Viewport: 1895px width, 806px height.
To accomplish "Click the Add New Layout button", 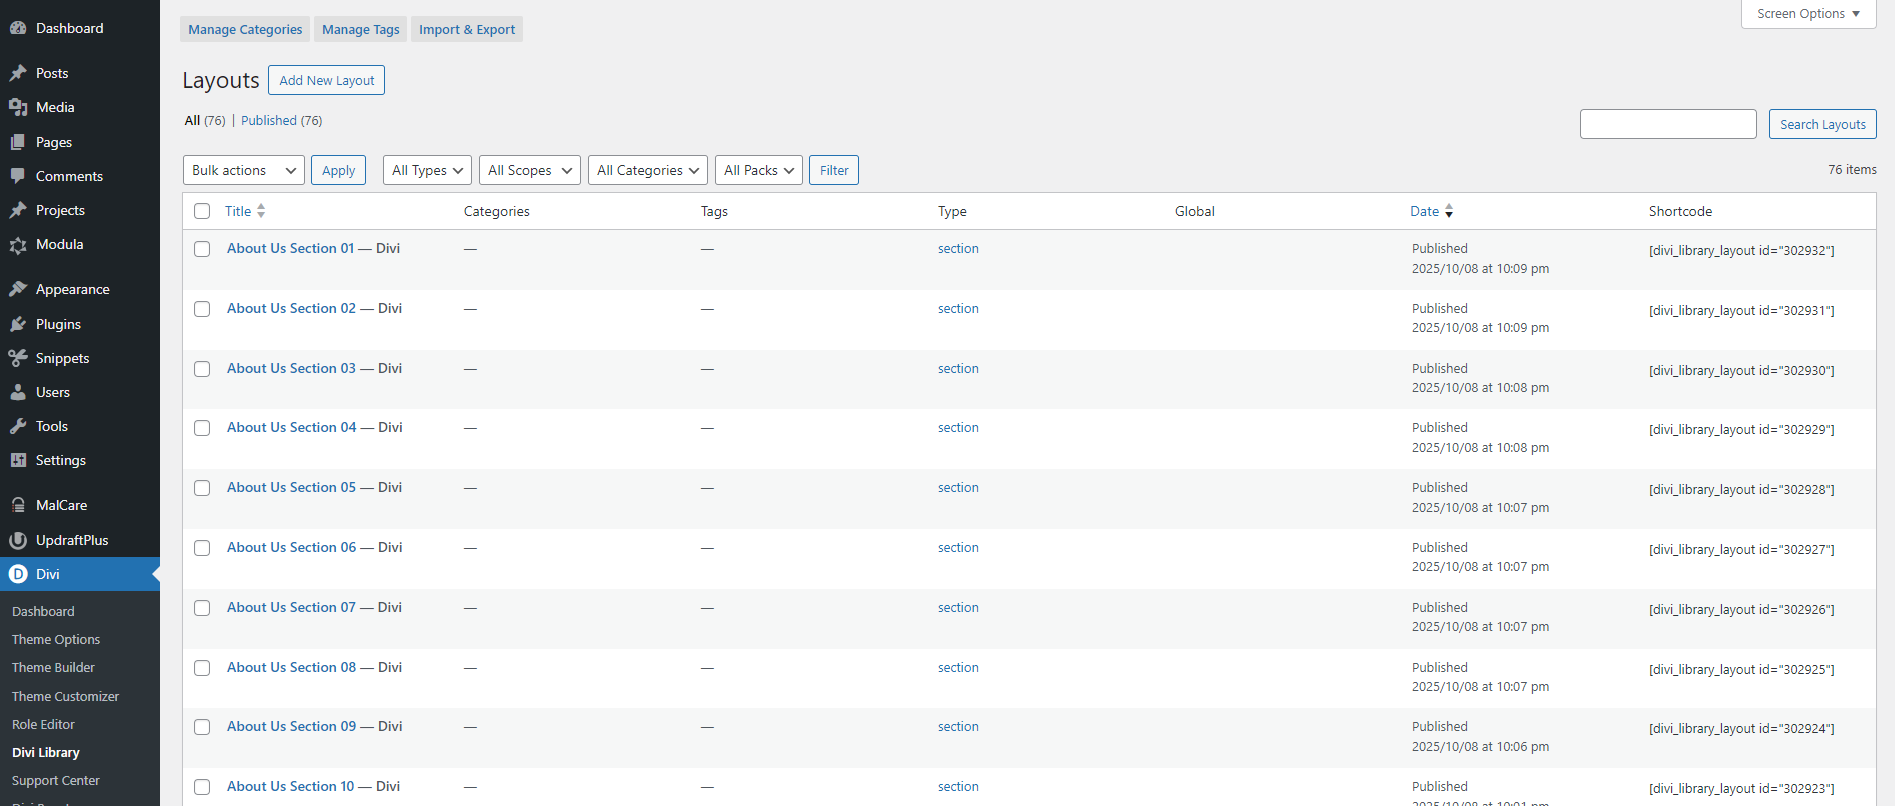I will click(x=326, y=80).
